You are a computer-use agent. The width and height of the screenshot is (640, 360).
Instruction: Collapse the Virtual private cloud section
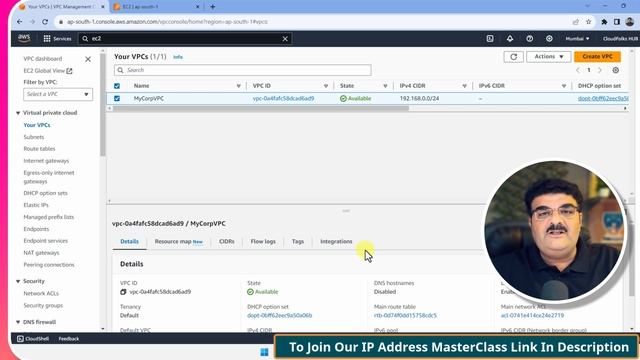[x=18, y=113]
